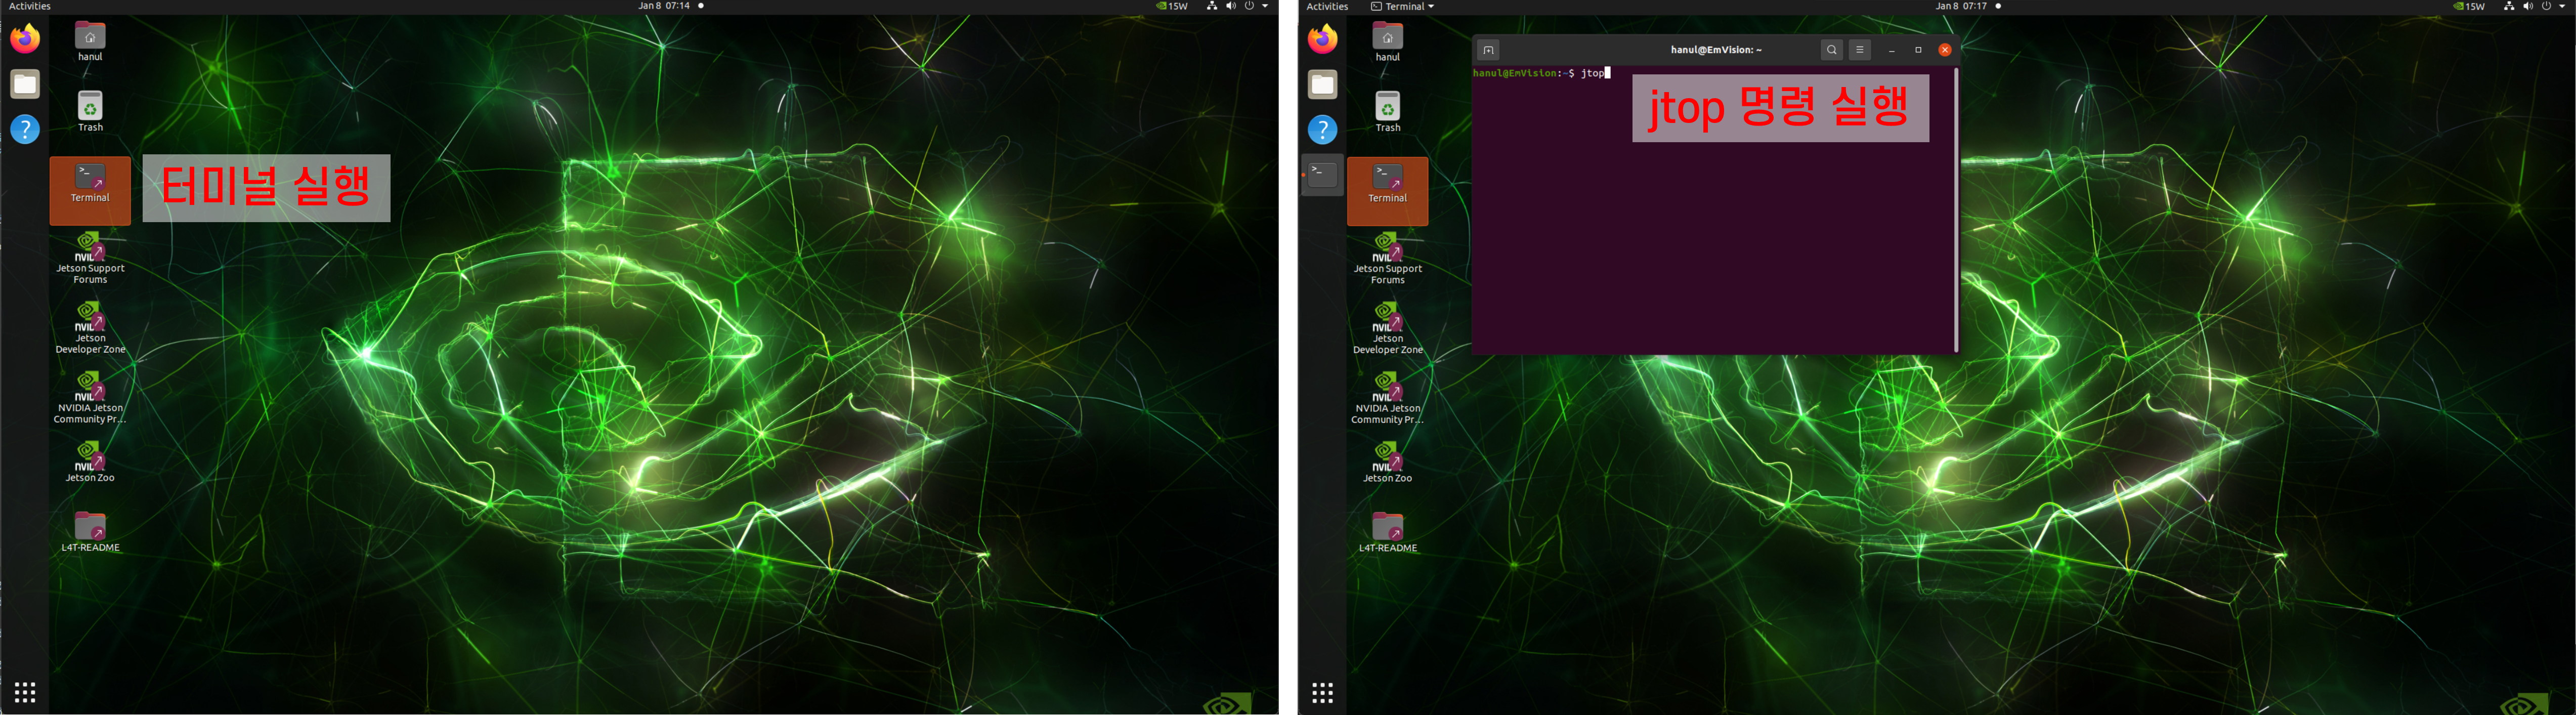The width and height of the screenshot is (2576, 715).
Task: Click the power icon on the 07:14 desktop
Action: pyautogui.click(x=1249, y=6)
